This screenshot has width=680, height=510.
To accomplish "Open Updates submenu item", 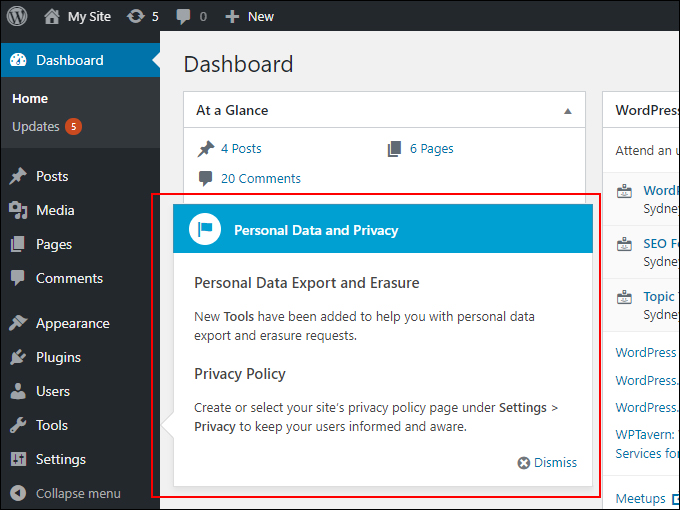I will [x=36, y=126].
